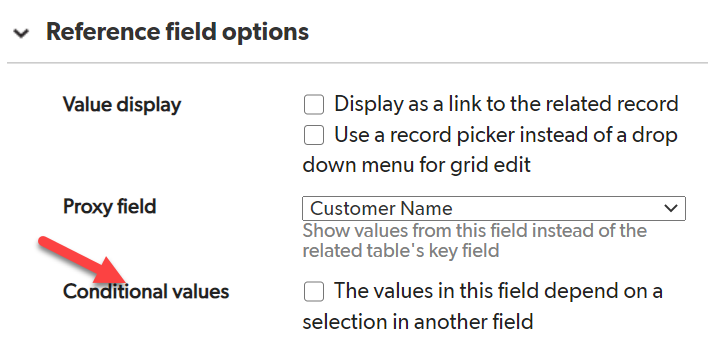Select the Display as a link label text

(506, 104)
